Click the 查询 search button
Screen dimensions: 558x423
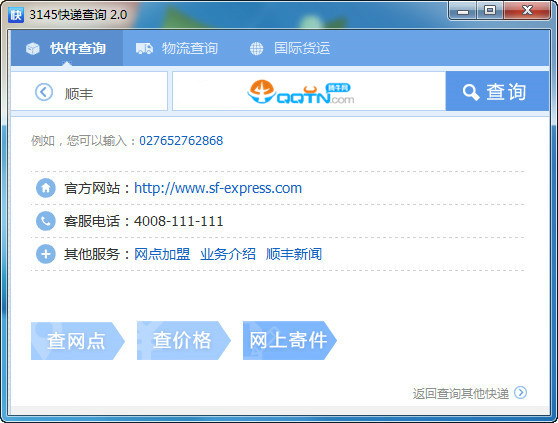click(497, 91)
